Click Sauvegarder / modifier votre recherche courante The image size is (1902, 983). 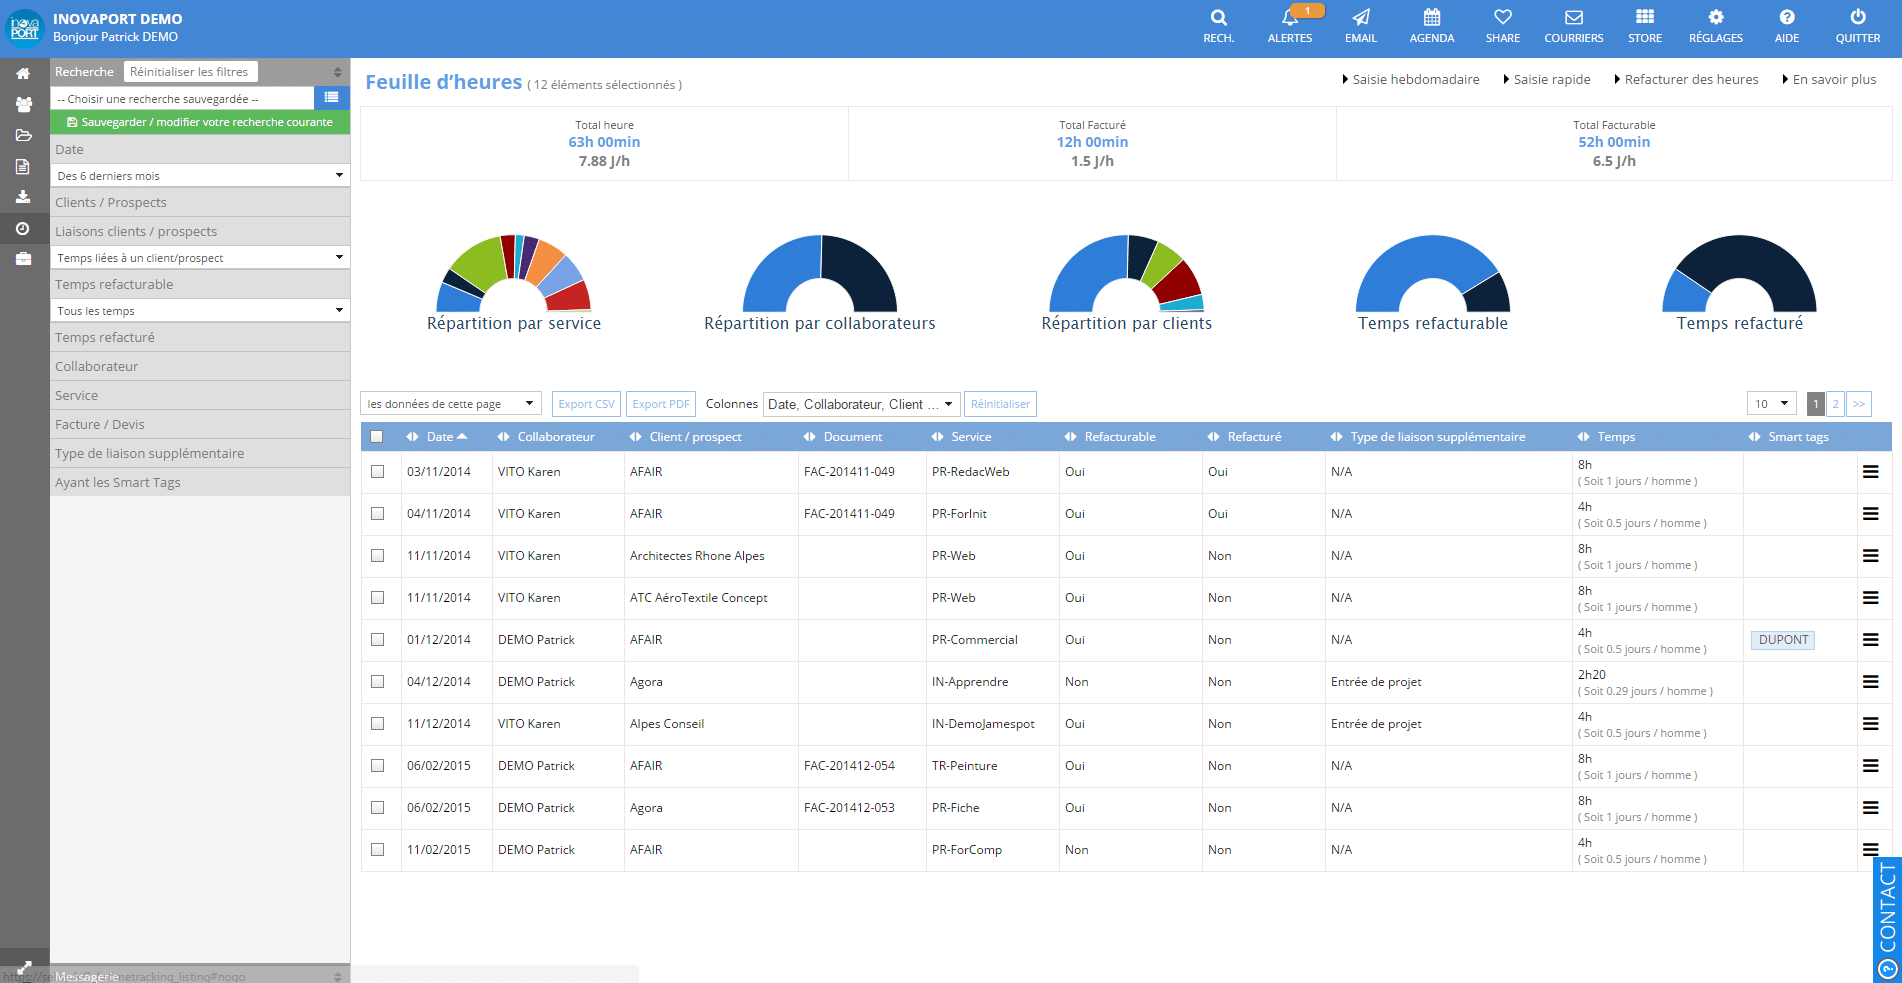[200, 122]
